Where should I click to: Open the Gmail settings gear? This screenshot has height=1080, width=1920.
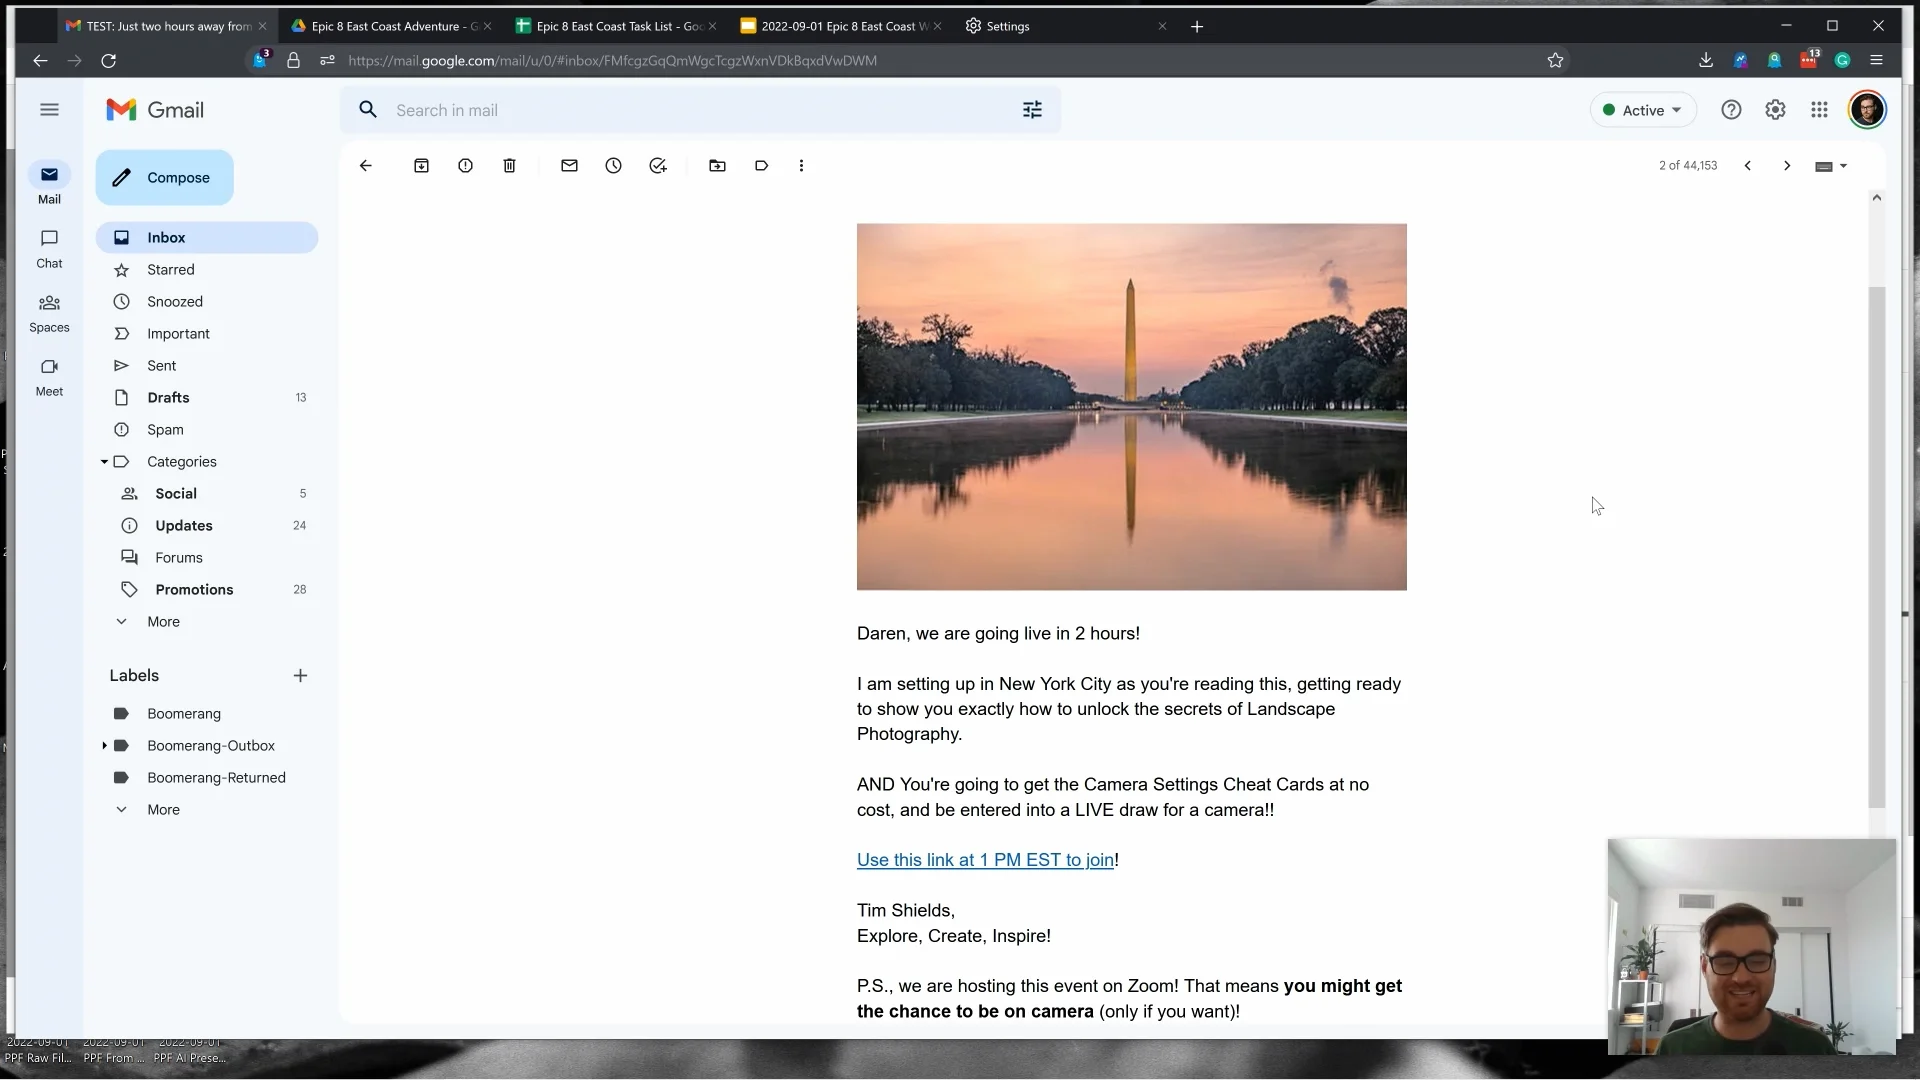[x=1775, y=110]
